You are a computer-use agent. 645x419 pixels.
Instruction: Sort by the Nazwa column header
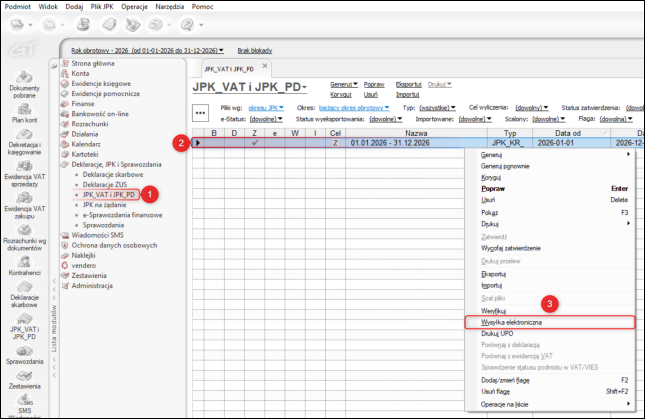(416, 133)
